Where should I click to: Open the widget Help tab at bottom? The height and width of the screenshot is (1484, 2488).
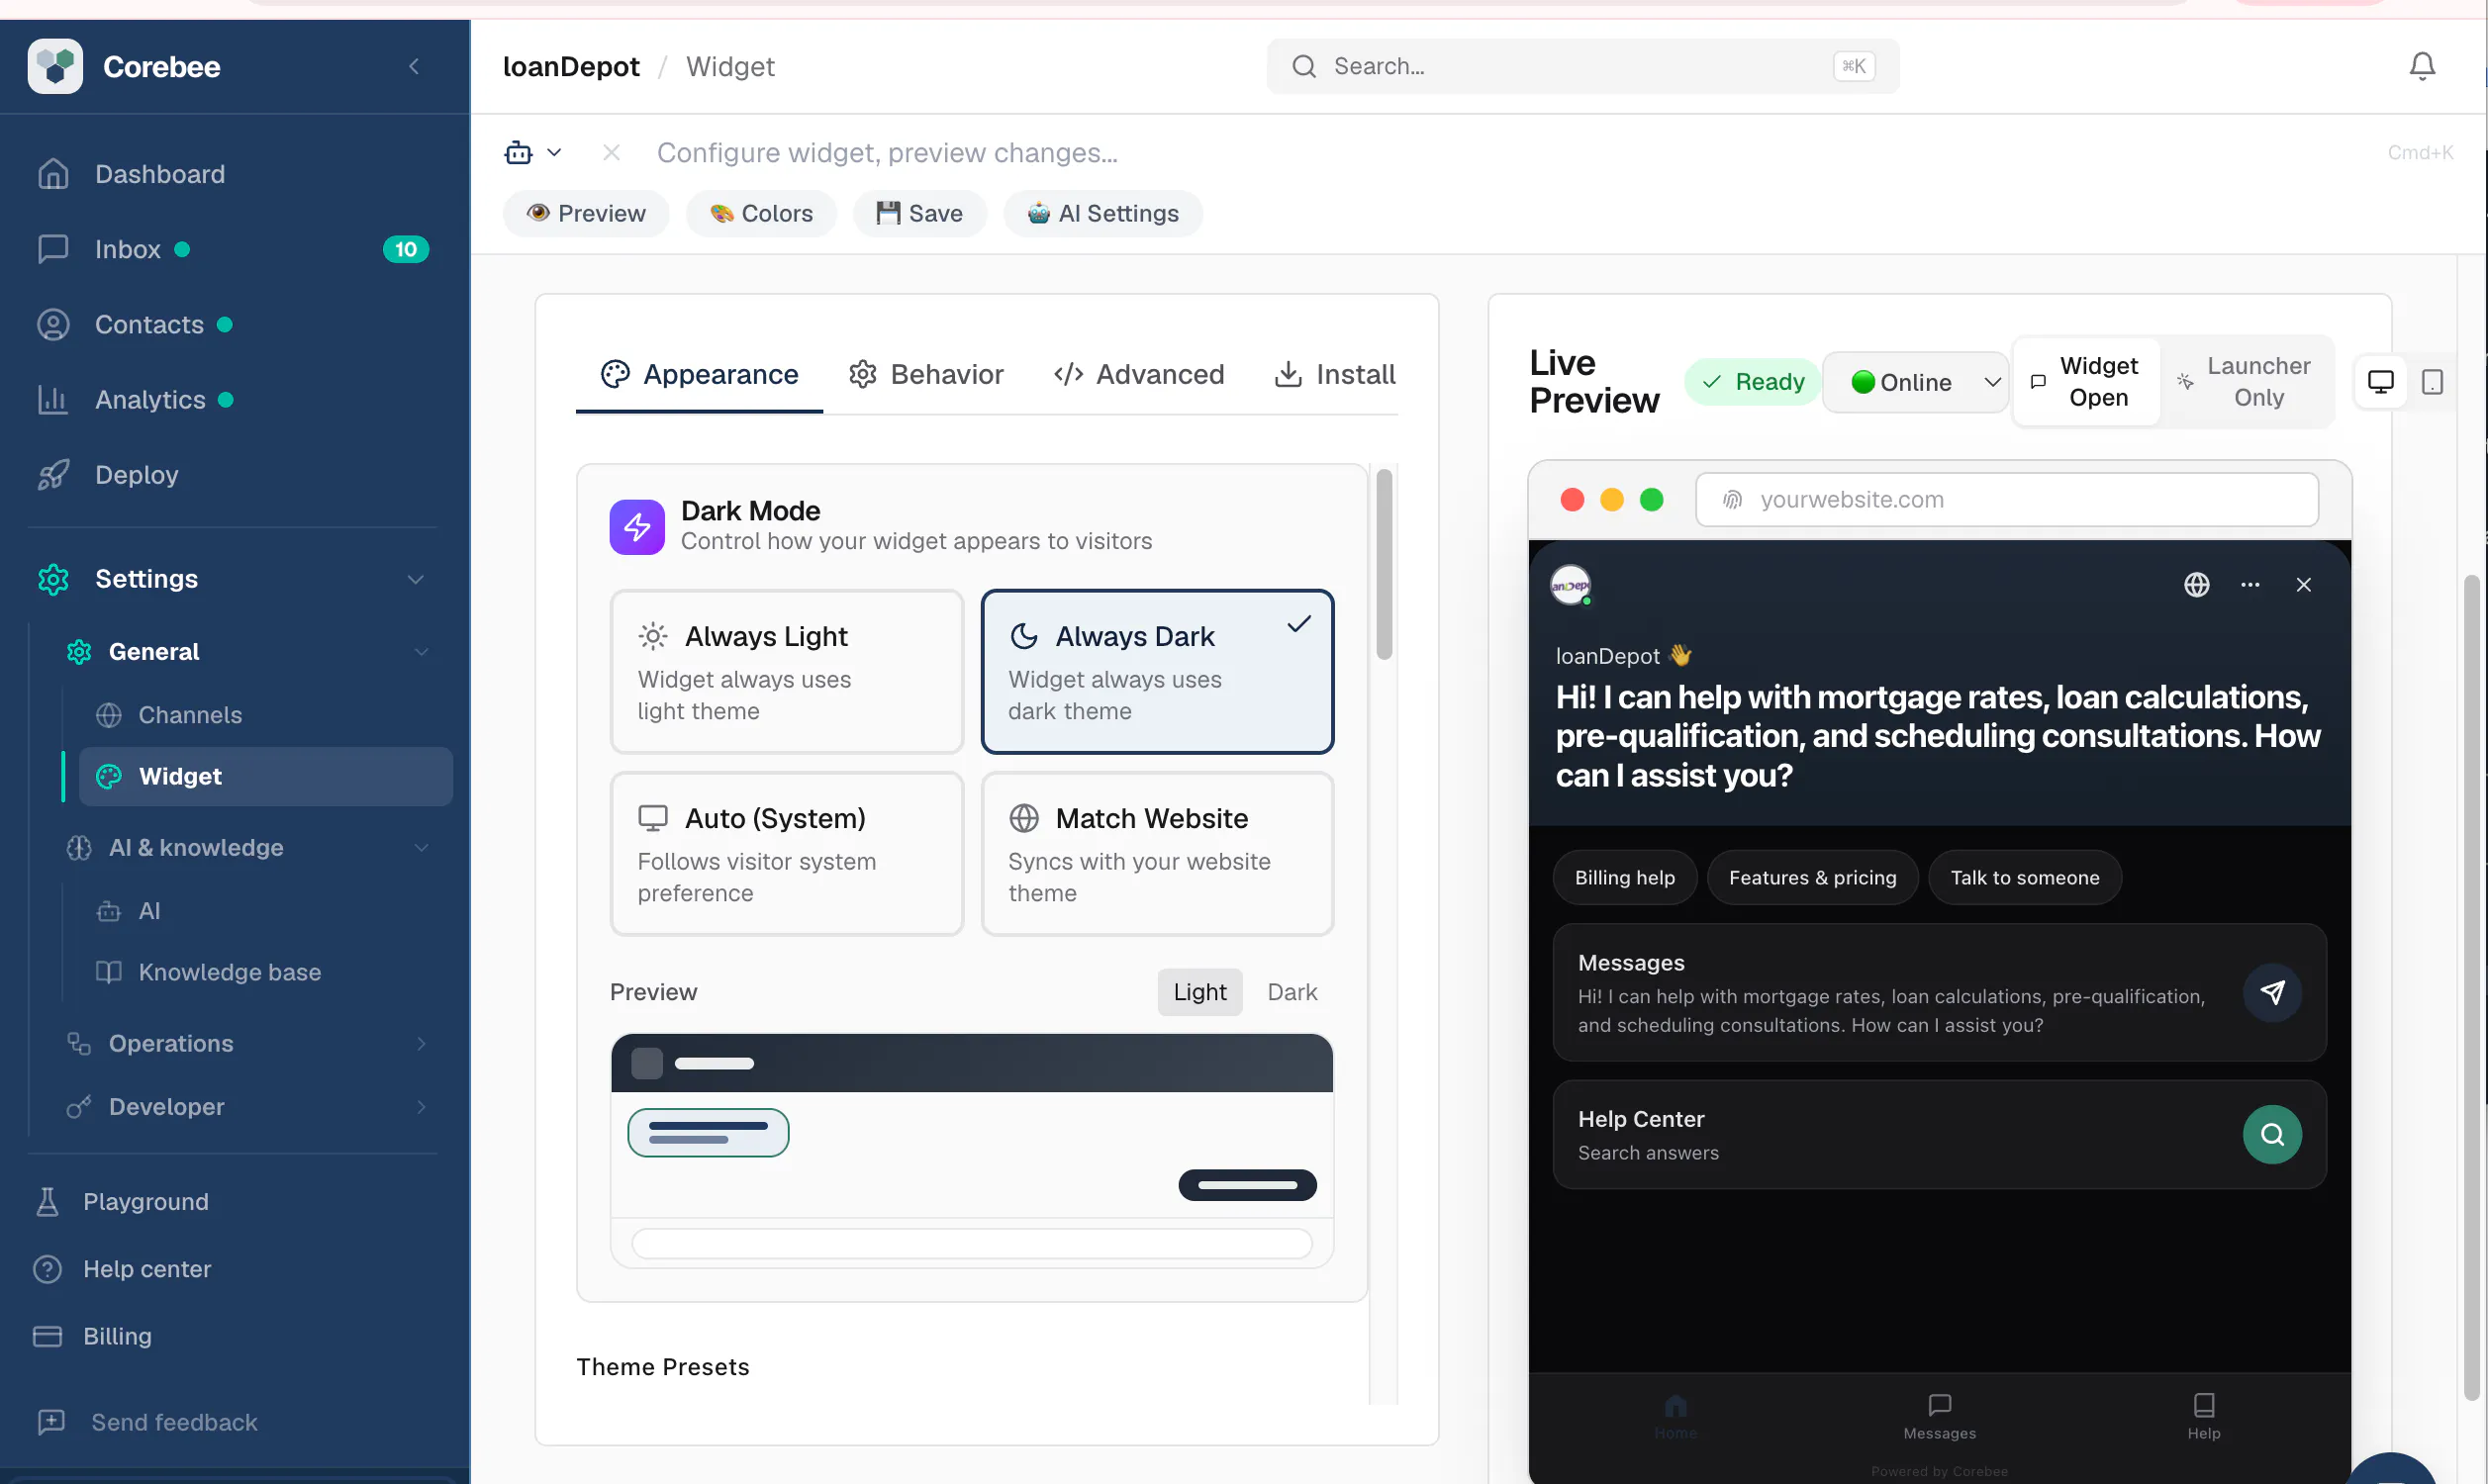[x=2203, y=1417]
